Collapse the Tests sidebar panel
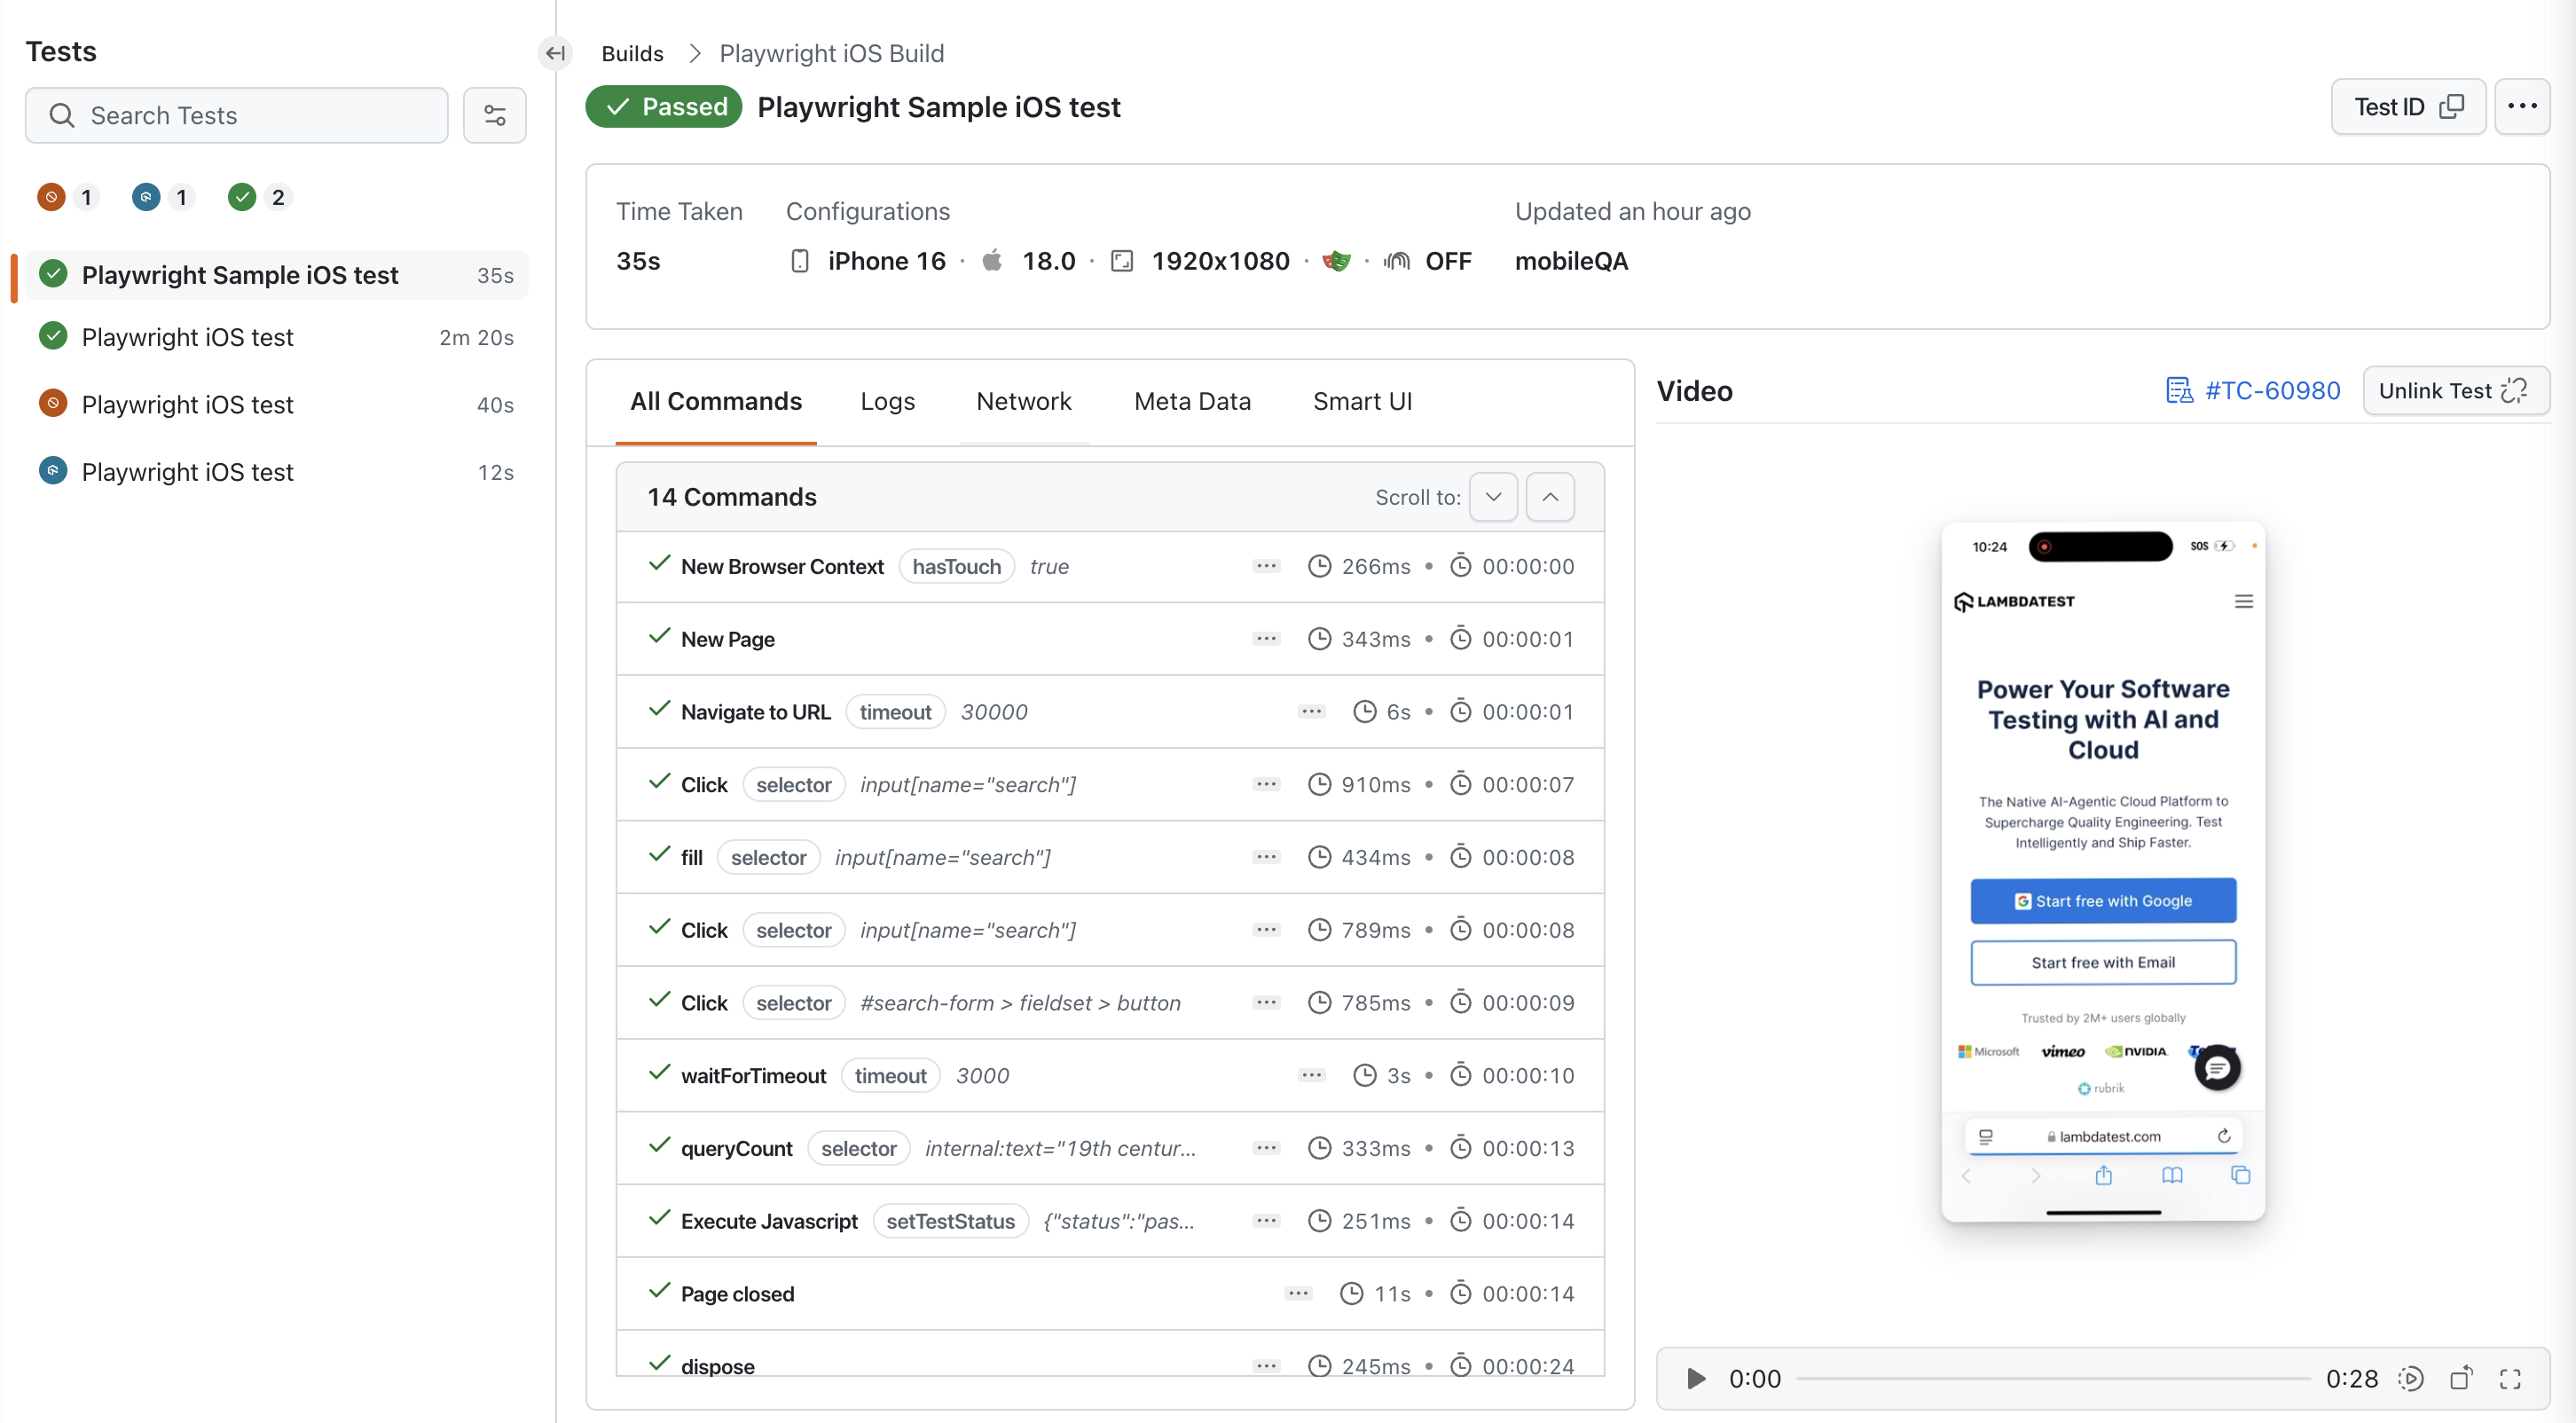The height and width of the screenshot is (1423, 2576). (555, 53)
